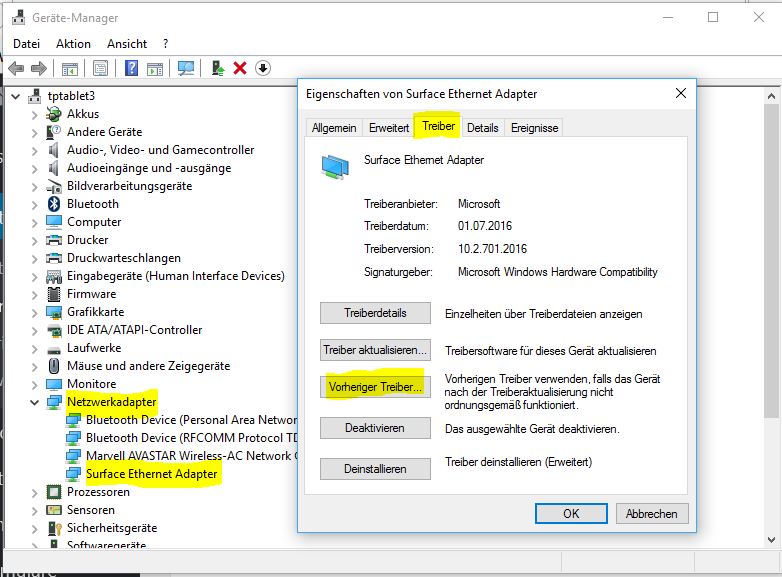Expand the Andere Geräte category

pyautogui.click(x=34, y=133)
